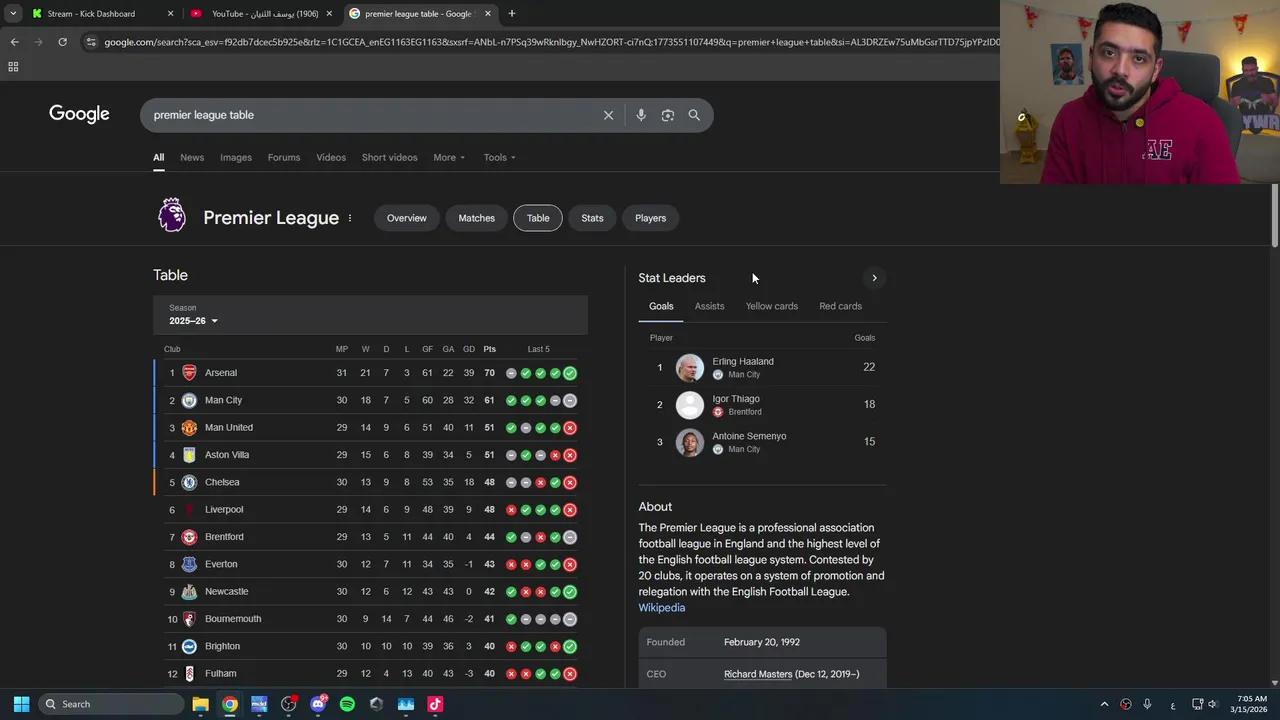Open the Forums results filter
Screen dimensions: 1280x720
point(284,157)
